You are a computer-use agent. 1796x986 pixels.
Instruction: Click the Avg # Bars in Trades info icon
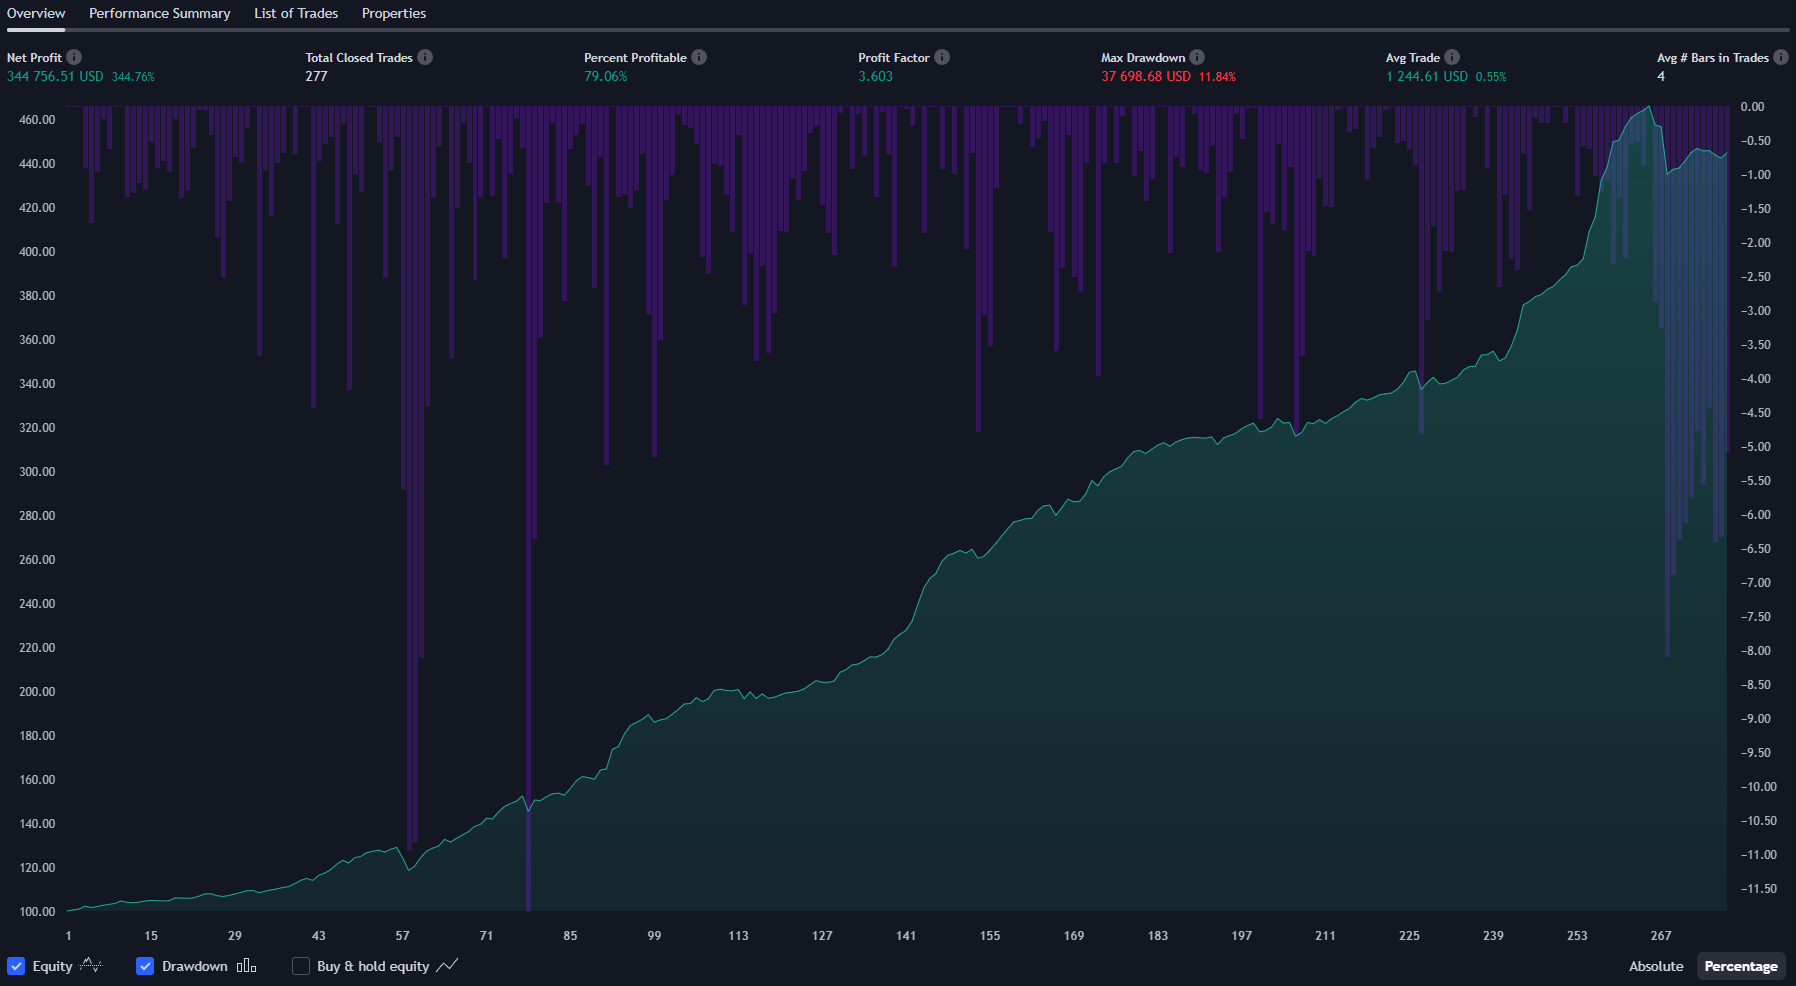pyautogui.click(x=1781, y=57)
